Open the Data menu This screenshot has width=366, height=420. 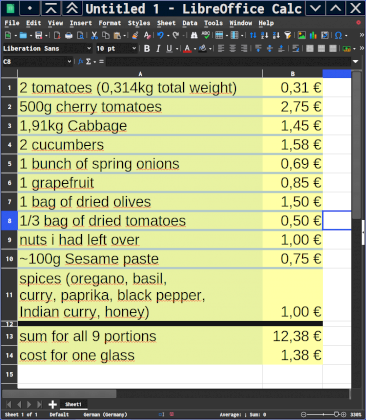coord(190,23)
